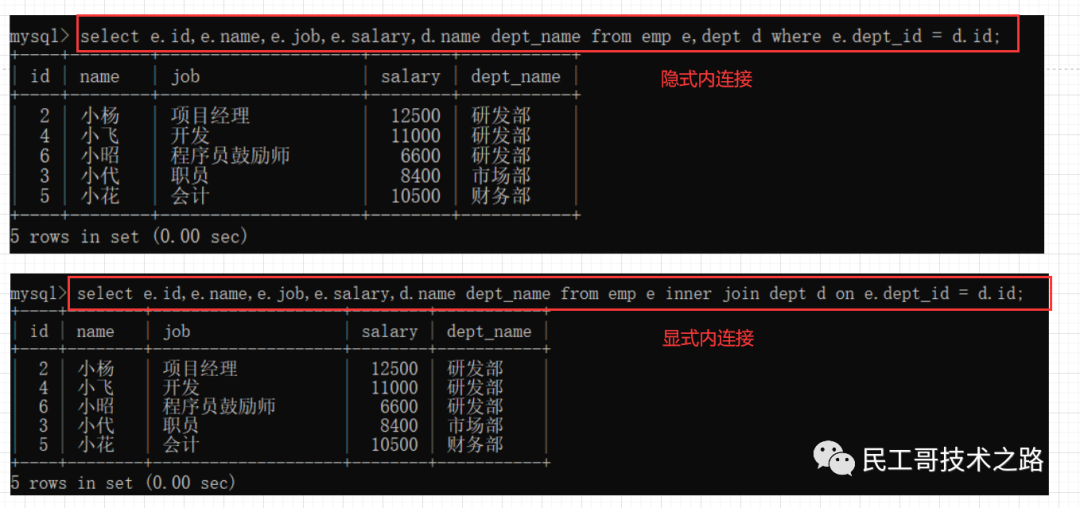Screen dimensions: 1080x508
Task: Click salary 12500 in where query result
Action: coord(415,115)
